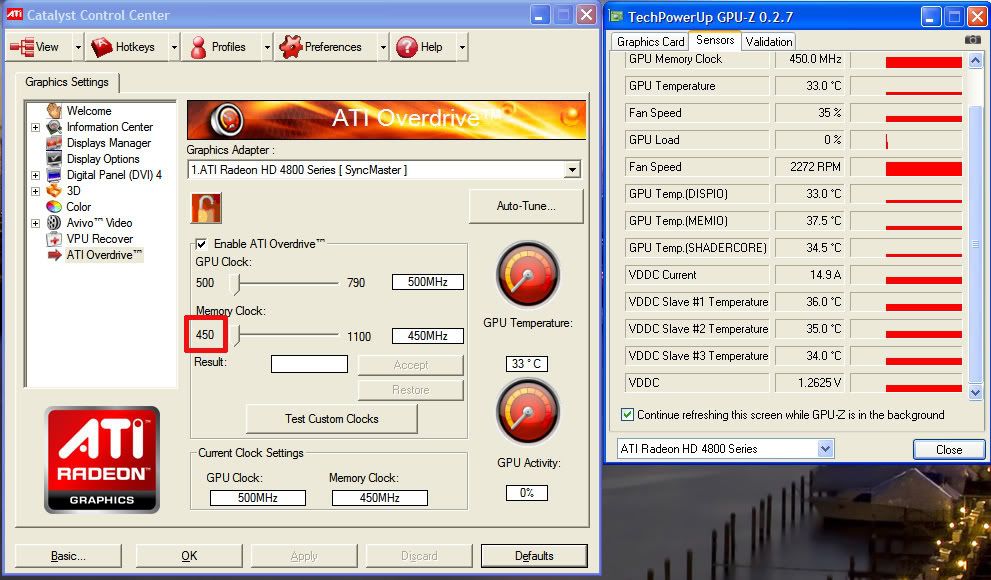Viewport: 991px width, 580px height.
Task: Click the ATI Overdrive red arrow icon
Action: tap(54, 255)
